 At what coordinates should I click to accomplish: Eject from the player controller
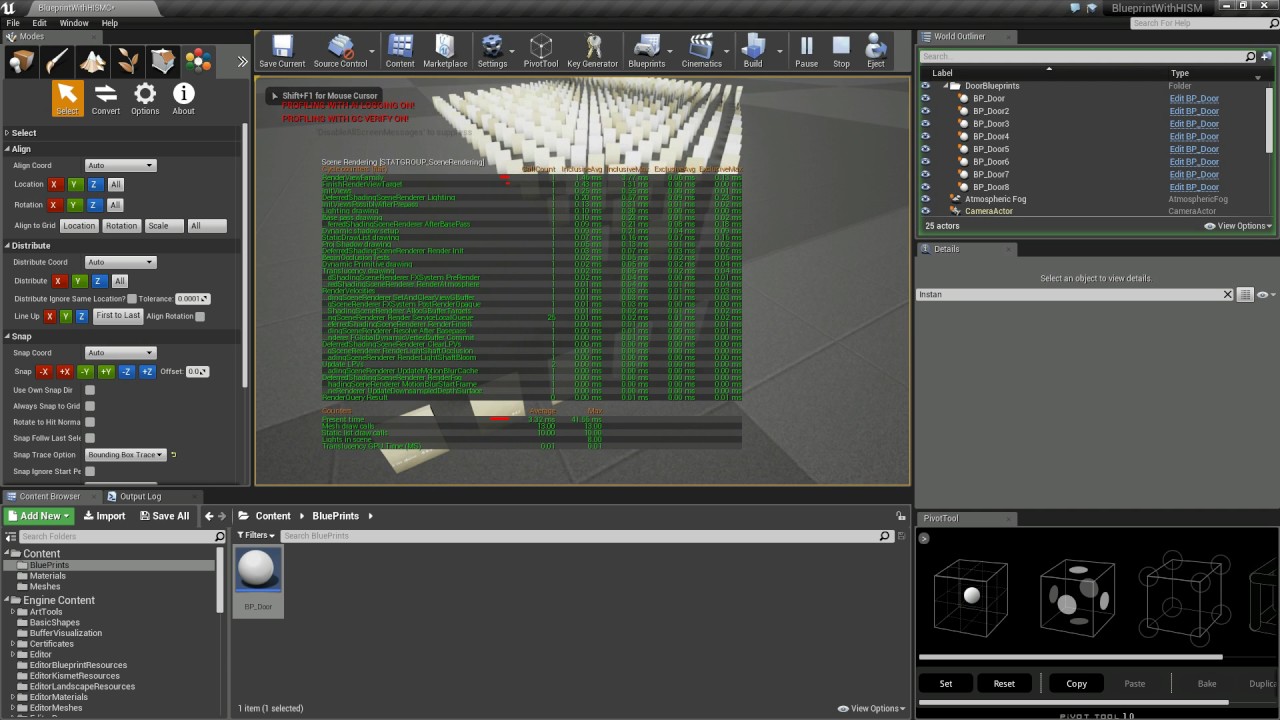tap(876, 51)
